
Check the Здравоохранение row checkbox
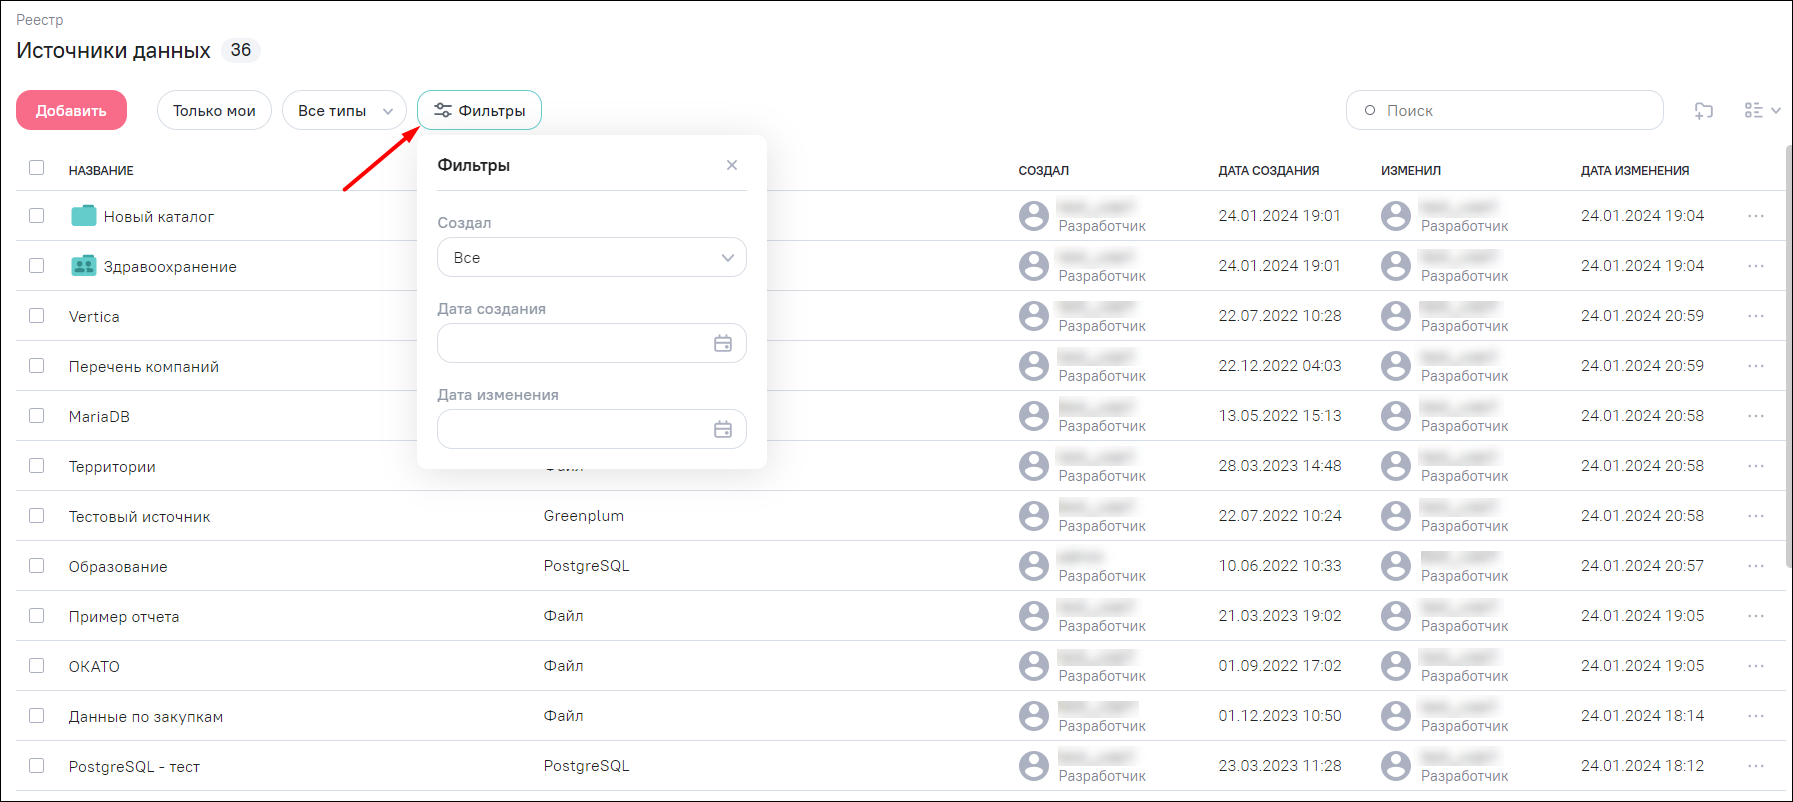point(37,266)
